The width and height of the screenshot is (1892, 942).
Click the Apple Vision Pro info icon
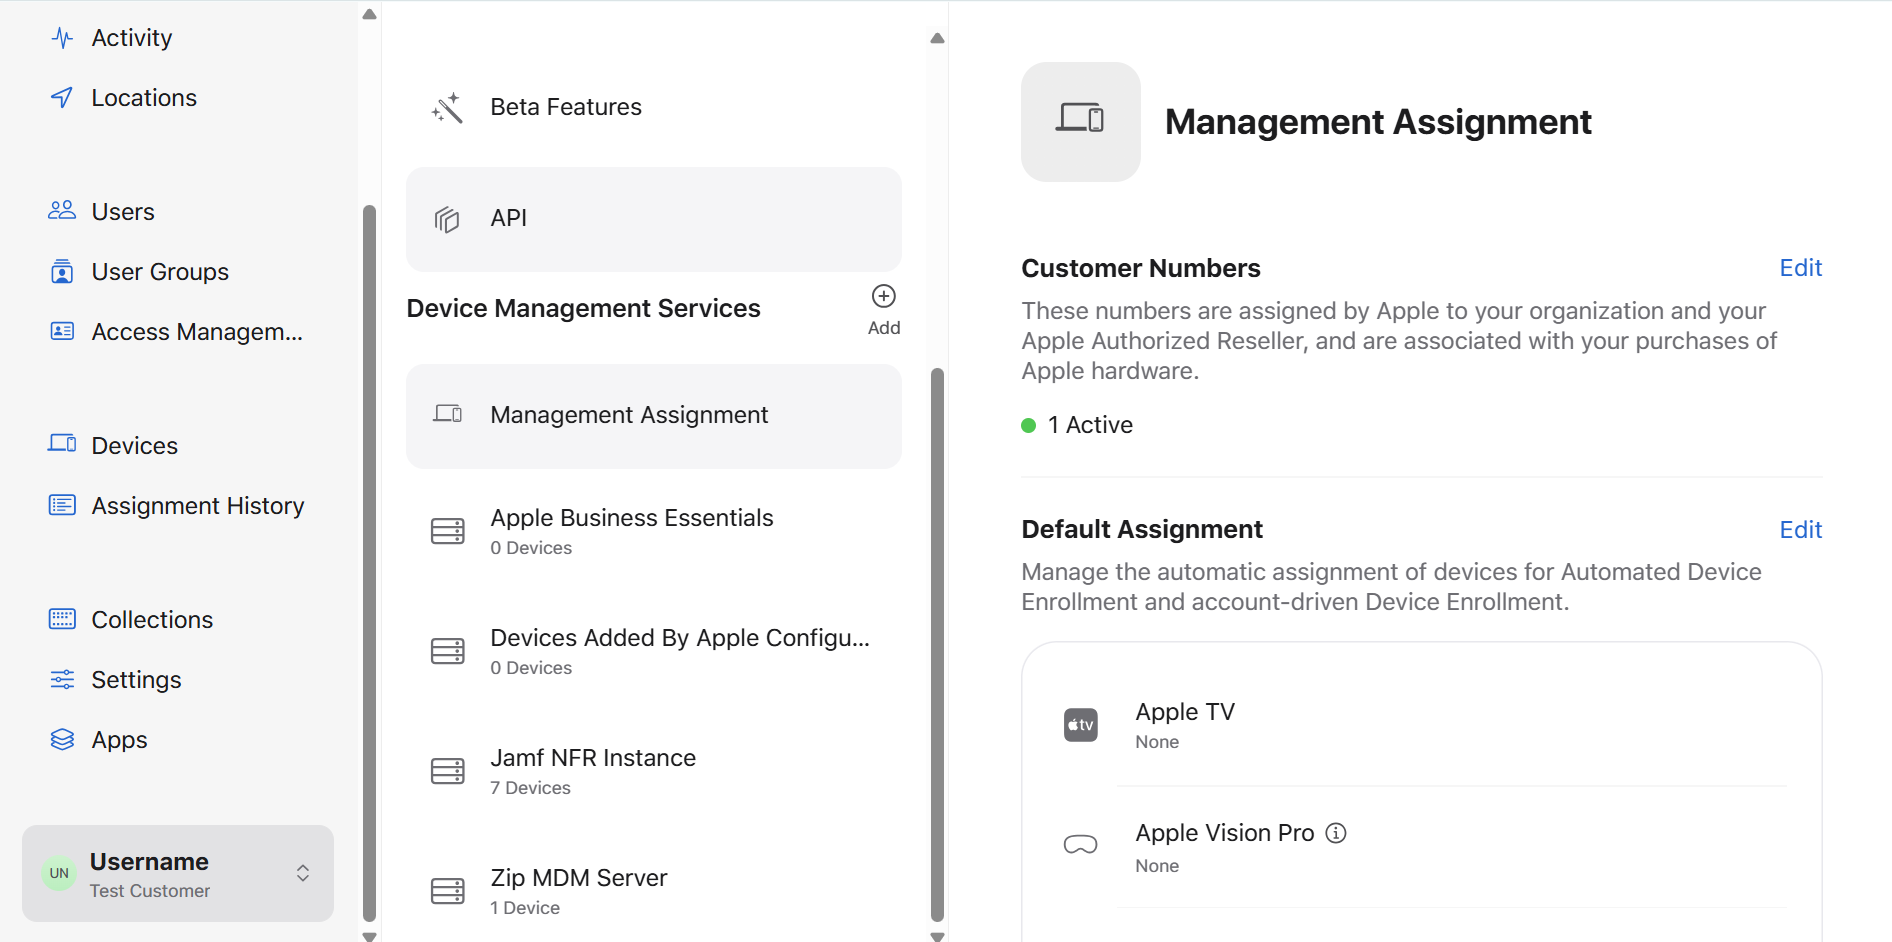click(x=1336, y=833)
